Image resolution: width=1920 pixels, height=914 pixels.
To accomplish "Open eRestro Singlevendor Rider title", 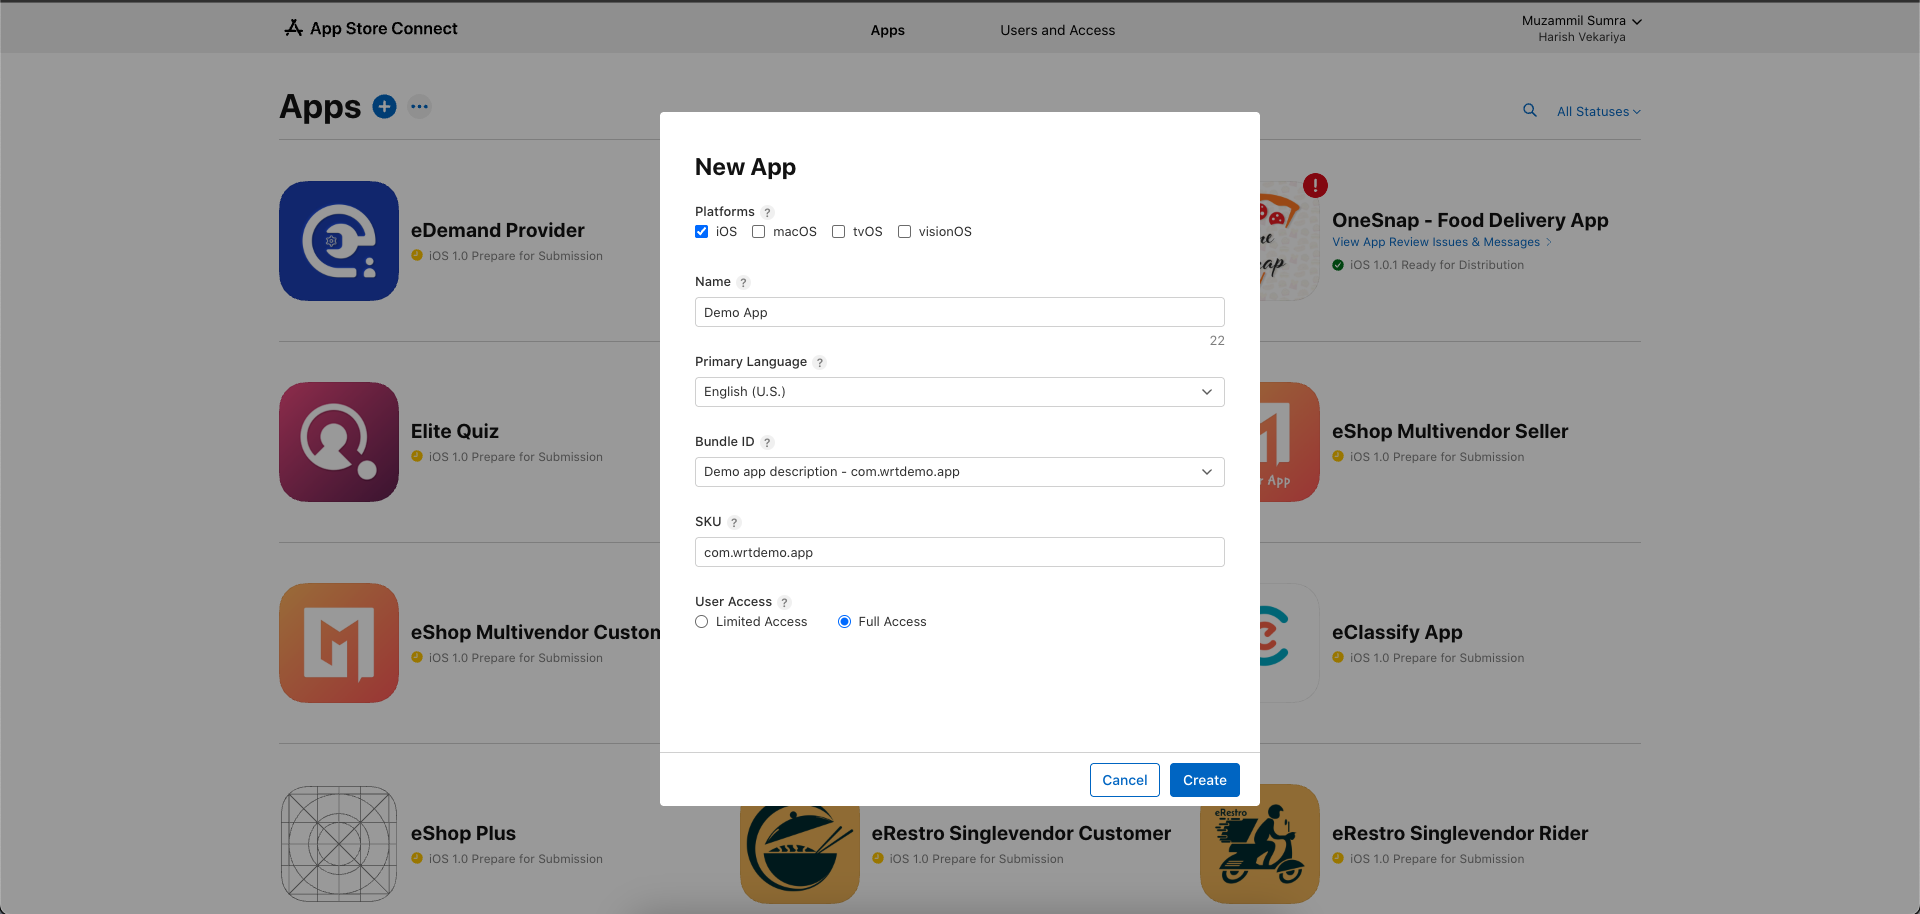I will point(1460,833).
